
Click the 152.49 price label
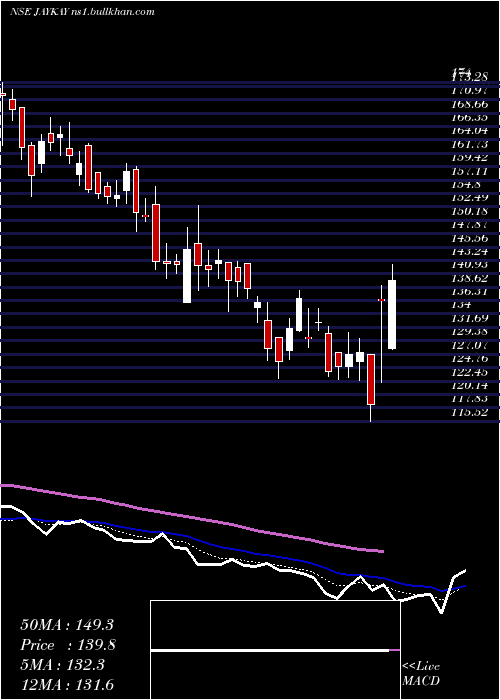pyautogui.click(x=470, y=198)
